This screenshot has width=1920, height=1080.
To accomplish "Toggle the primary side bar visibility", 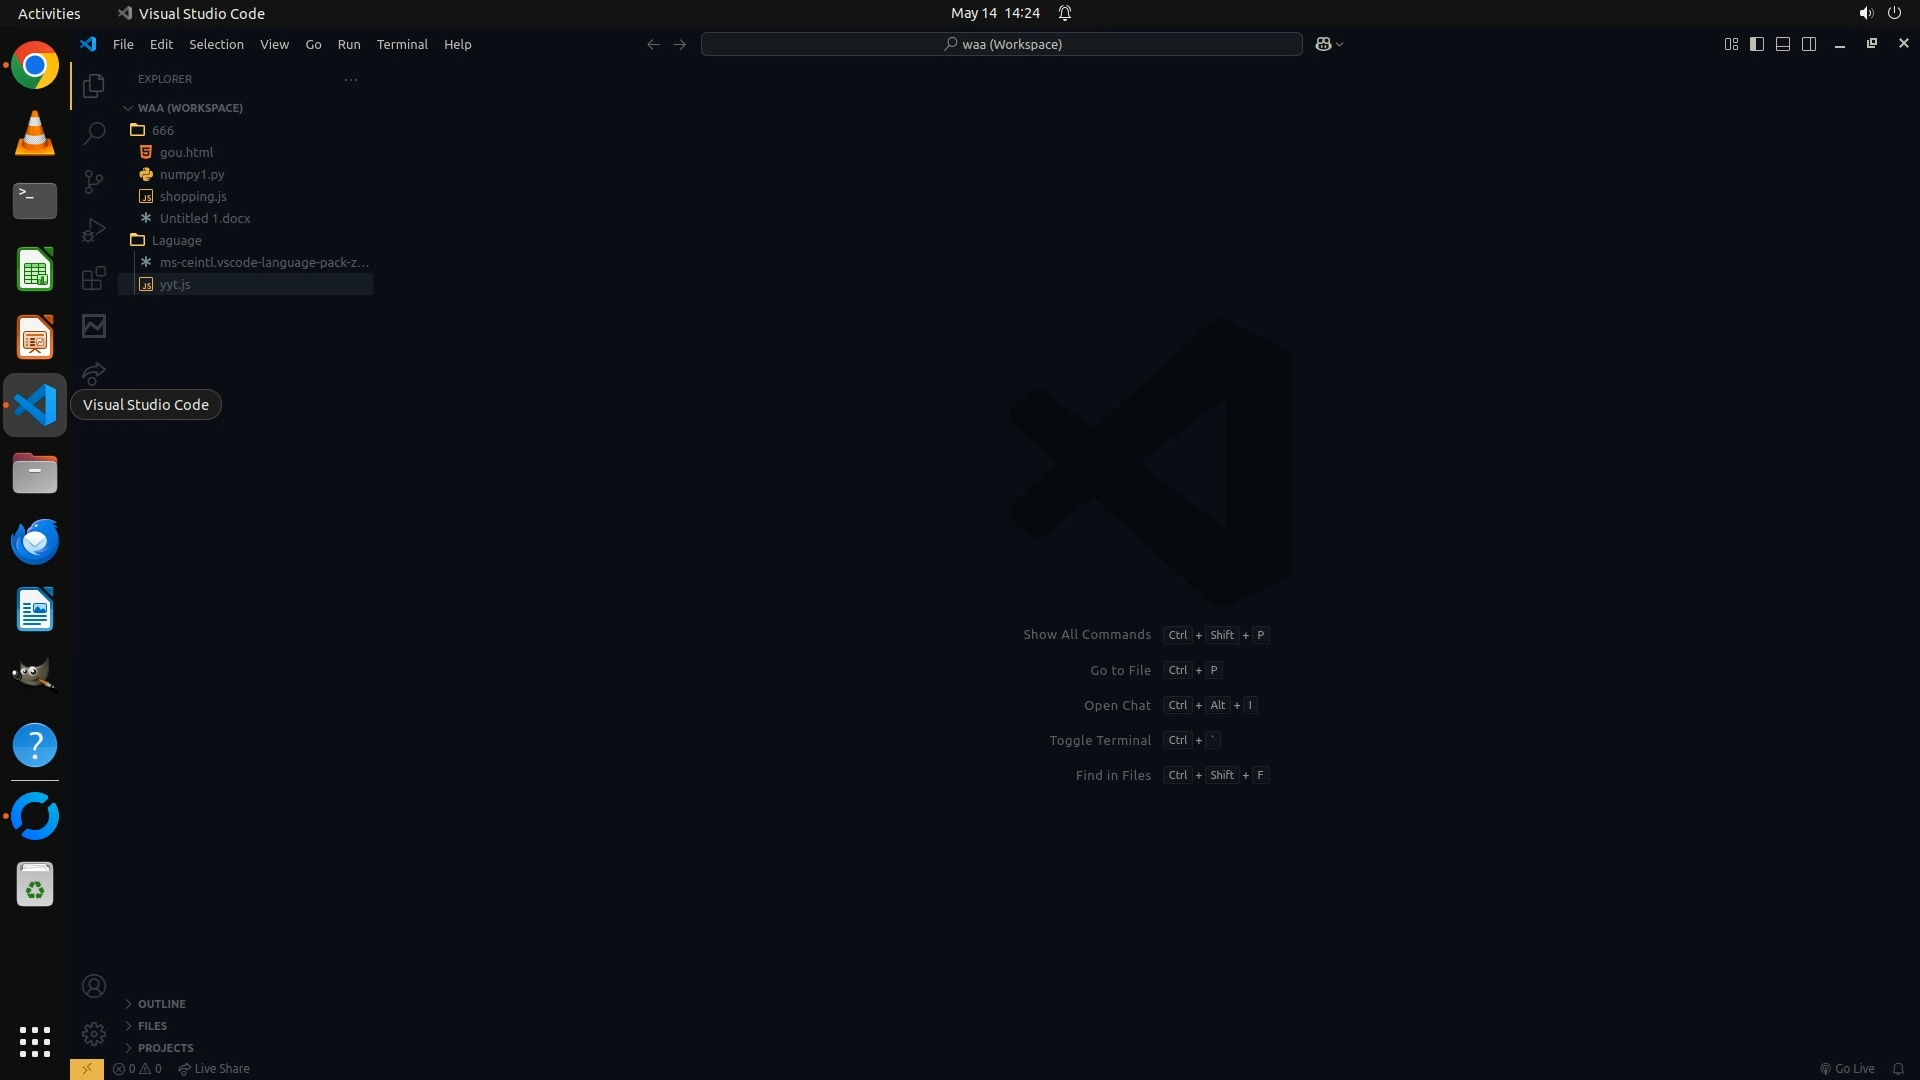I will pos(1757,44).
